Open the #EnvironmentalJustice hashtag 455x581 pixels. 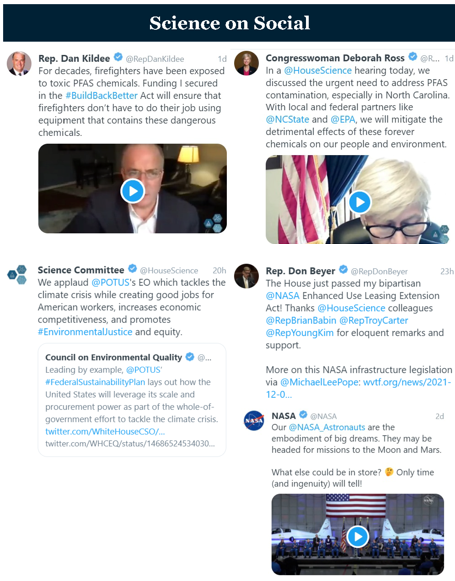click(85, 332)
